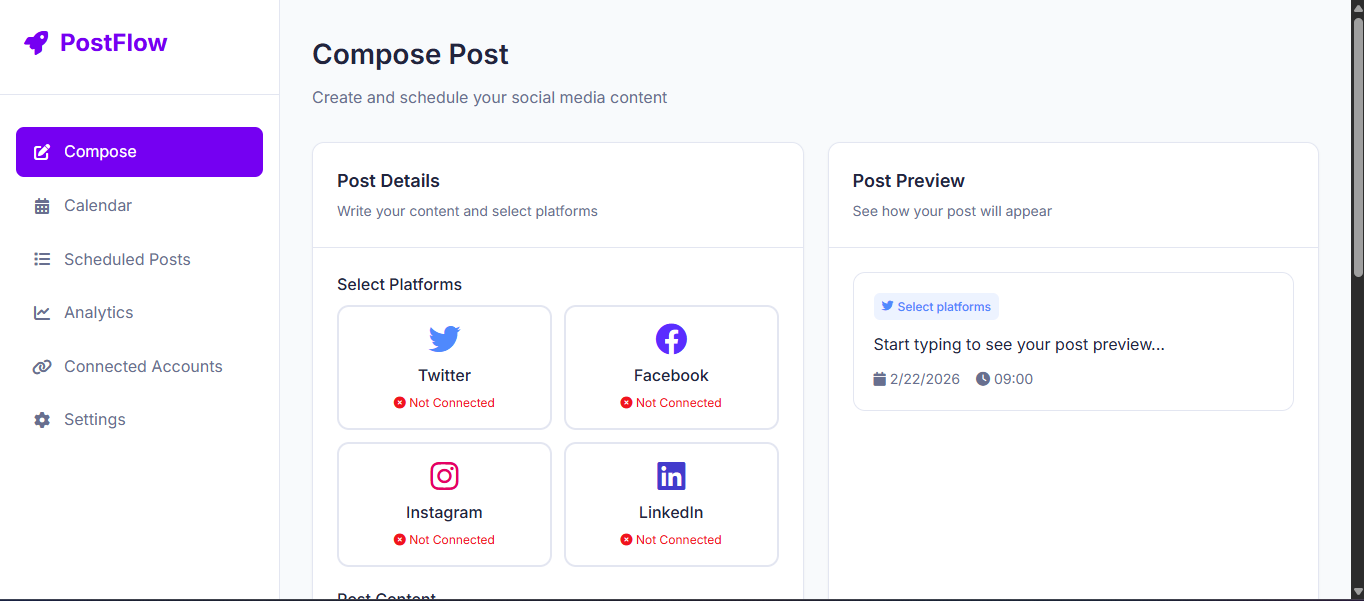The height and width of the screenshot is (601, 1364).
Task: Click the post preview placeholder text area
Action: coord(1019,344)
